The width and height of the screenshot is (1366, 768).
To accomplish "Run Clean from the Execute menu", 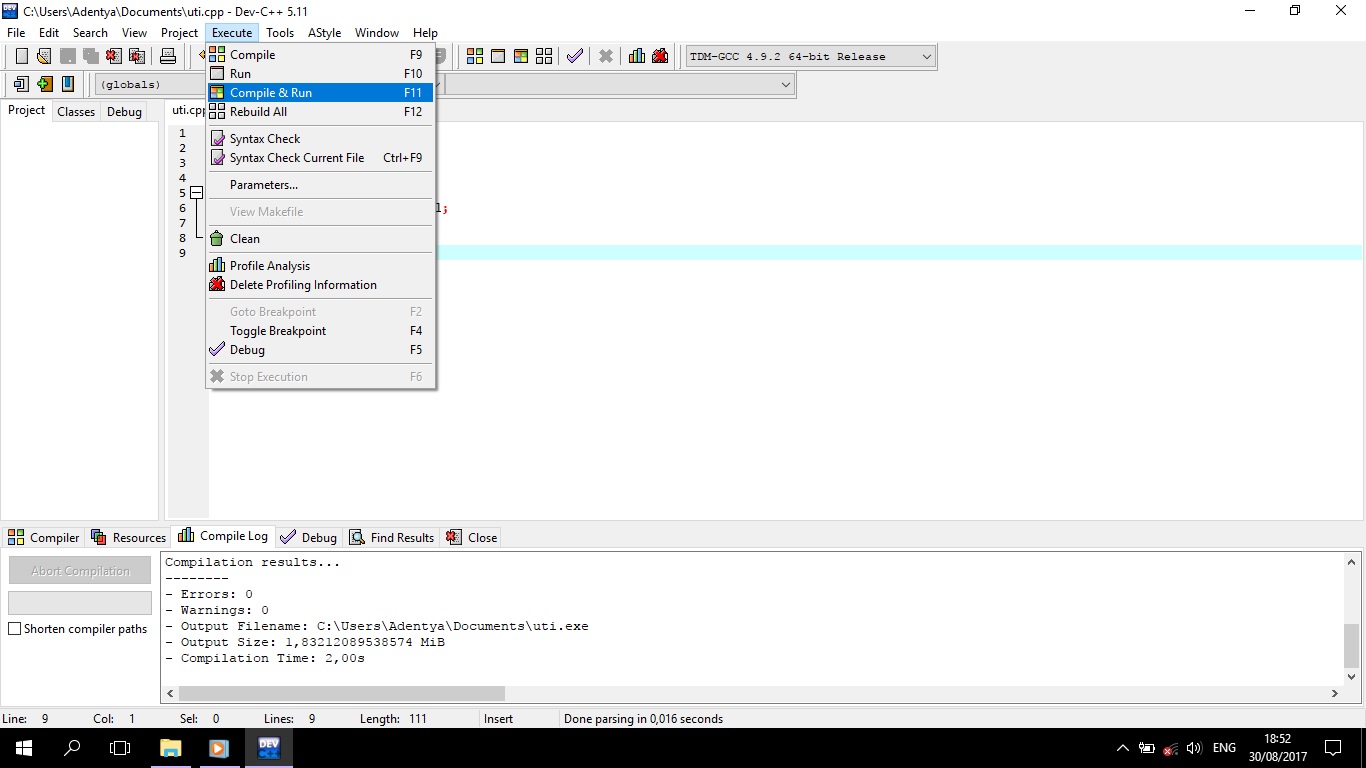I will click(245, 238).
